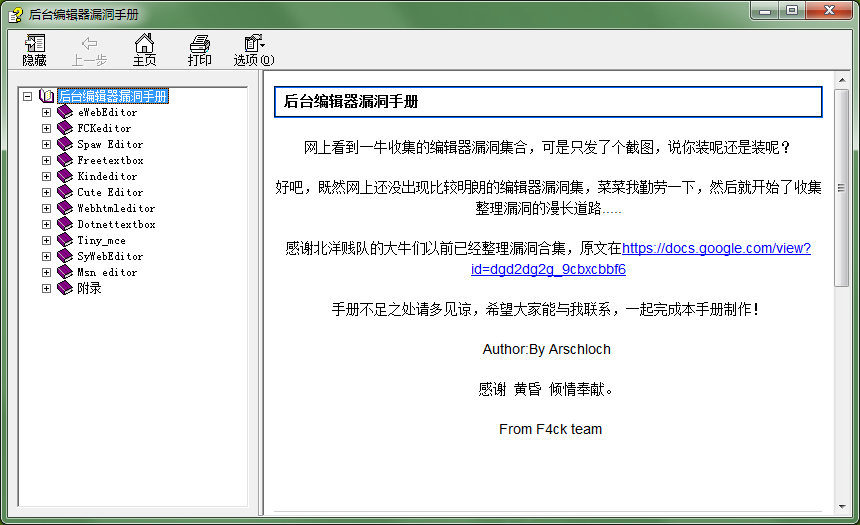Expand the Spaw Editor tree node
860x525 pixels.
pos(47,144)
